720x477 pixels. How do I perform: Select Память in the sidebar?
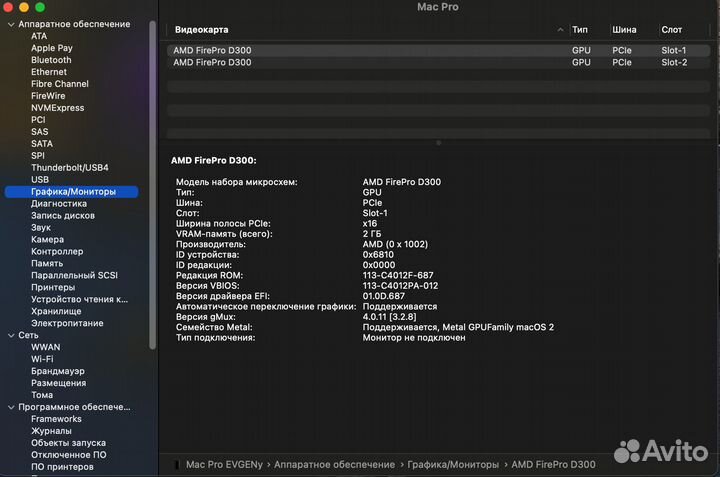tap(47, 263)
